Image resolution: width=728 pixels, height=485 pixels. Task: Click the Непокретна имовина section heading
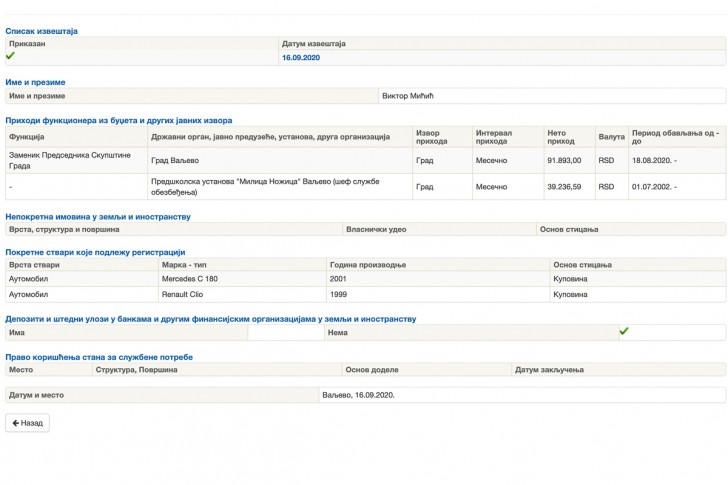98,217
